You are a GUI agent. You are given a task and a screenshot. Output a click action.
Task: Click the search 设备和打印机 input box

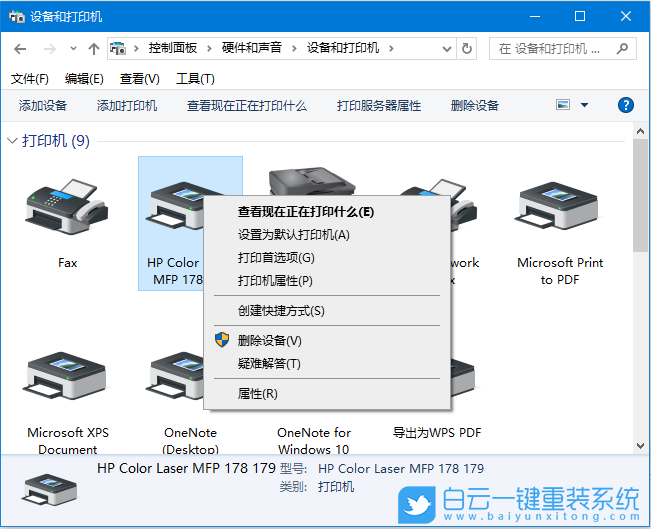click(562, 49)
